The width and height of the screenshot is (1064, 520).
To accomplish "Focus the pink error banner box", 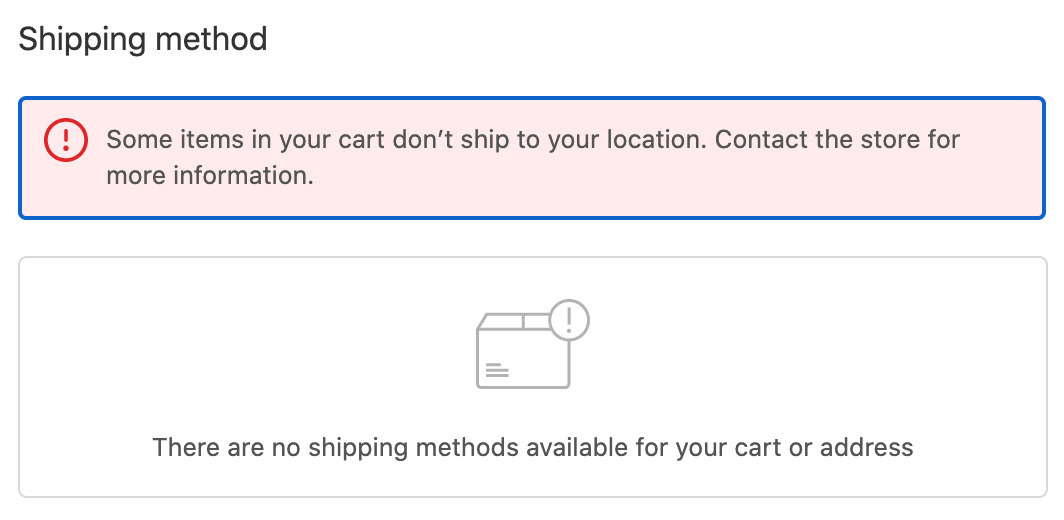I will (532, 157).
